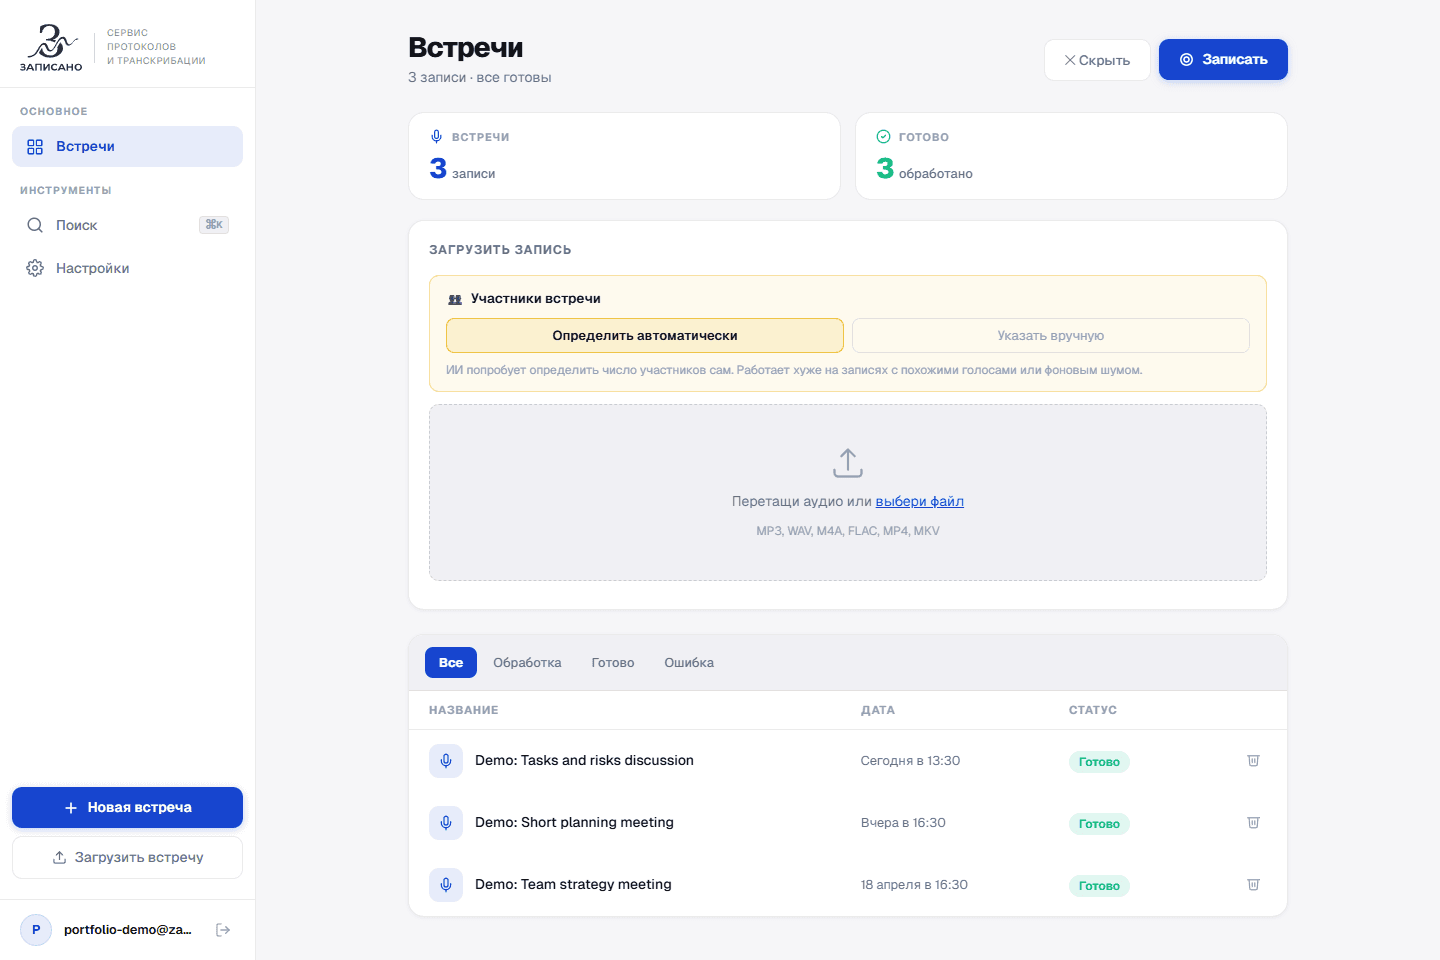
Task: Click the 3 обработано counter
Action: (924, 169)
